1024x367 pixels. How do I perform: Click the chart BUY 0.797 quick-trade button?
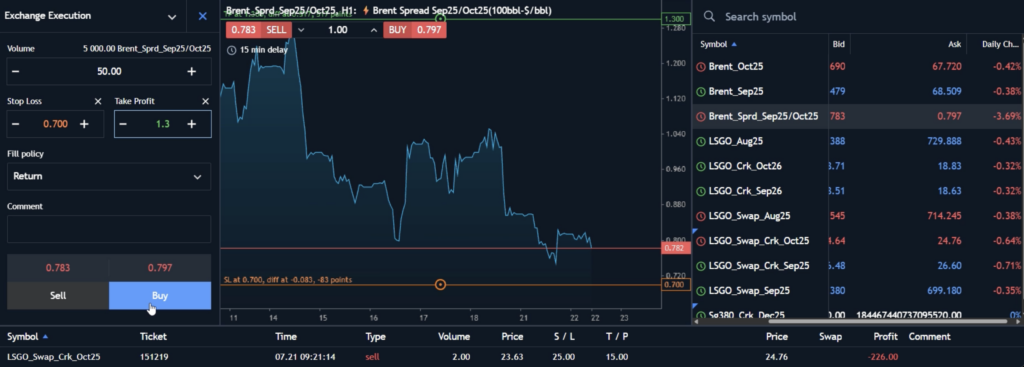pyautogui.click(x=415, y=29)
